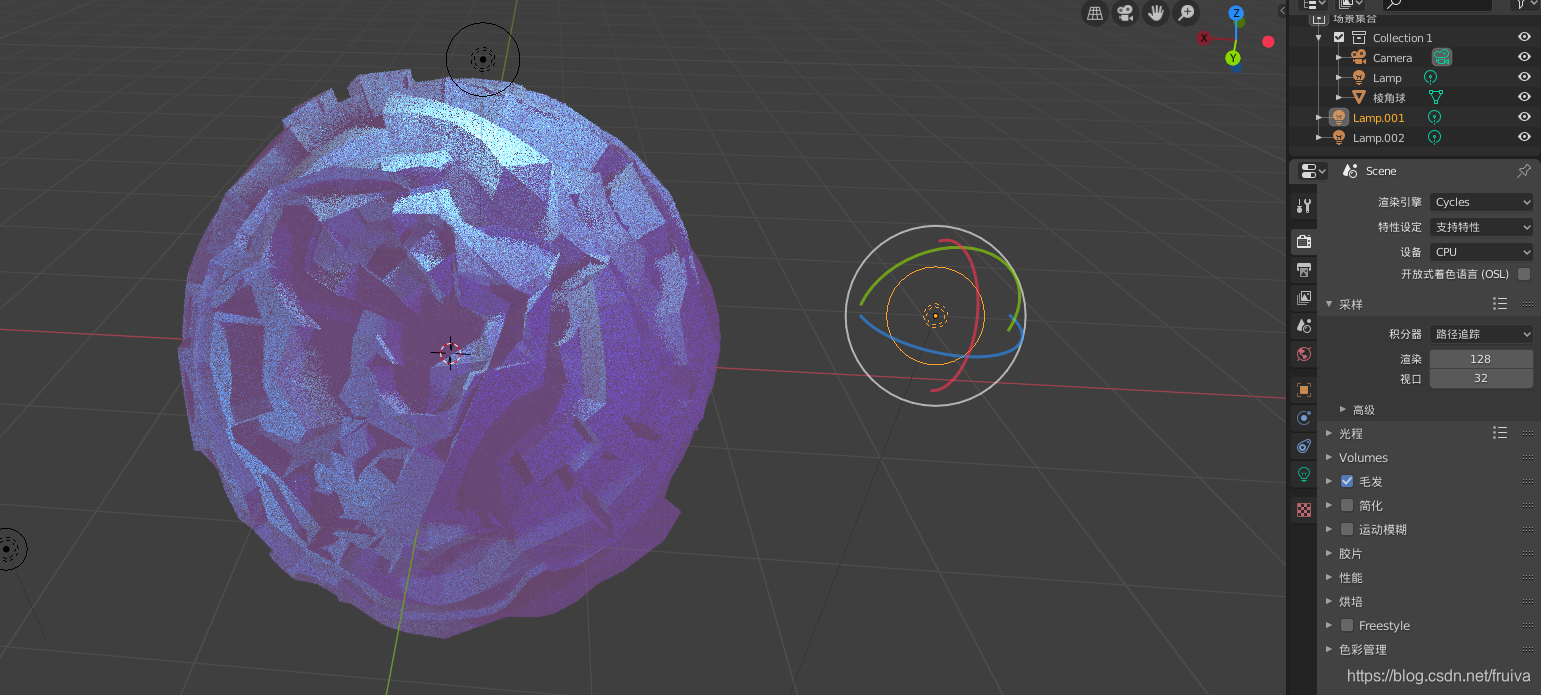Image resolution: width=1541 pixels, height=695 pixels.
Task: Click the 光程 presets list icon
Action: point(1500,433)
